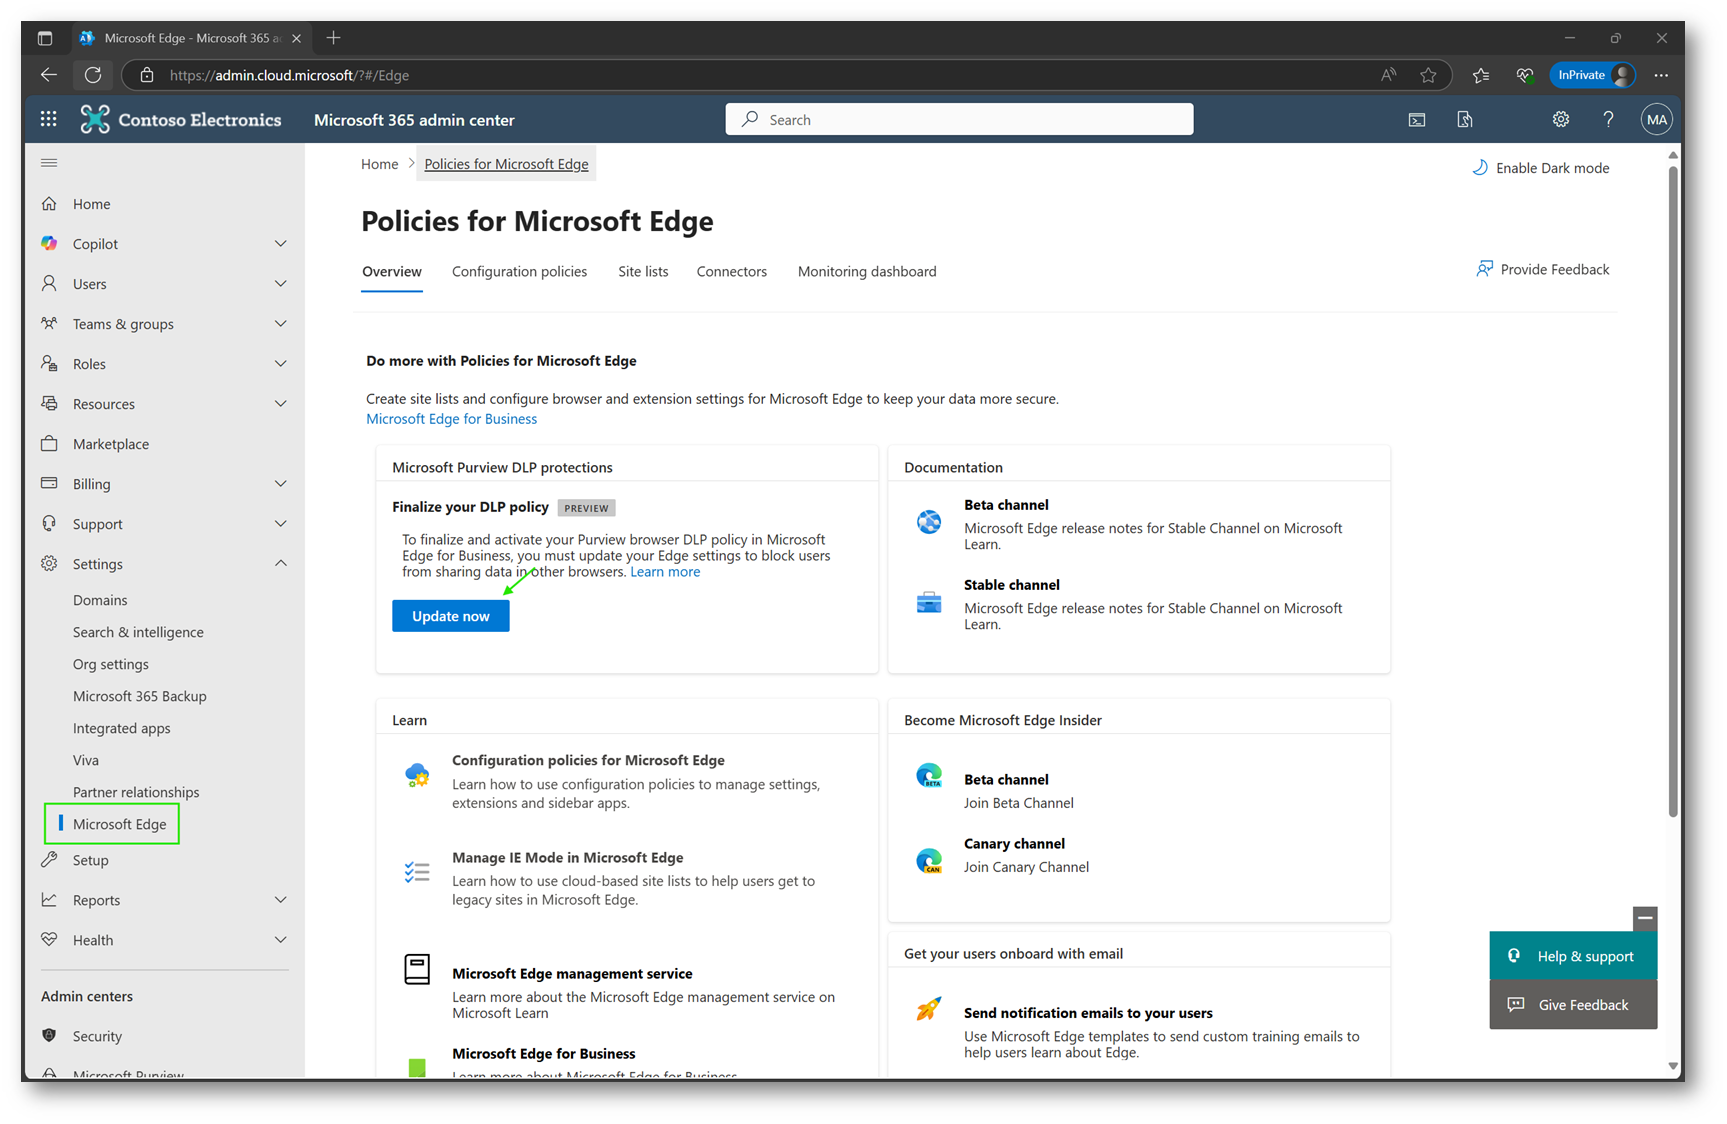Click the Beta channel documentation icon
Image resolution: width=1727 pixels, height=1124 pixels.
[x=929, y=522]
